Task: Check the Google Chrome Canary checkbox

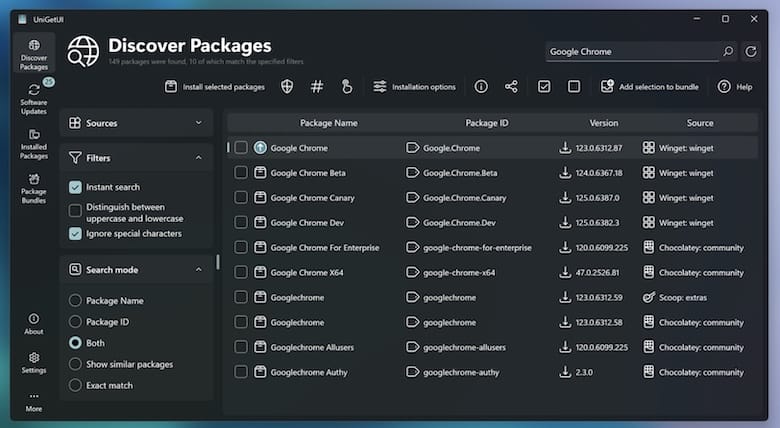Action: (241, 197)
